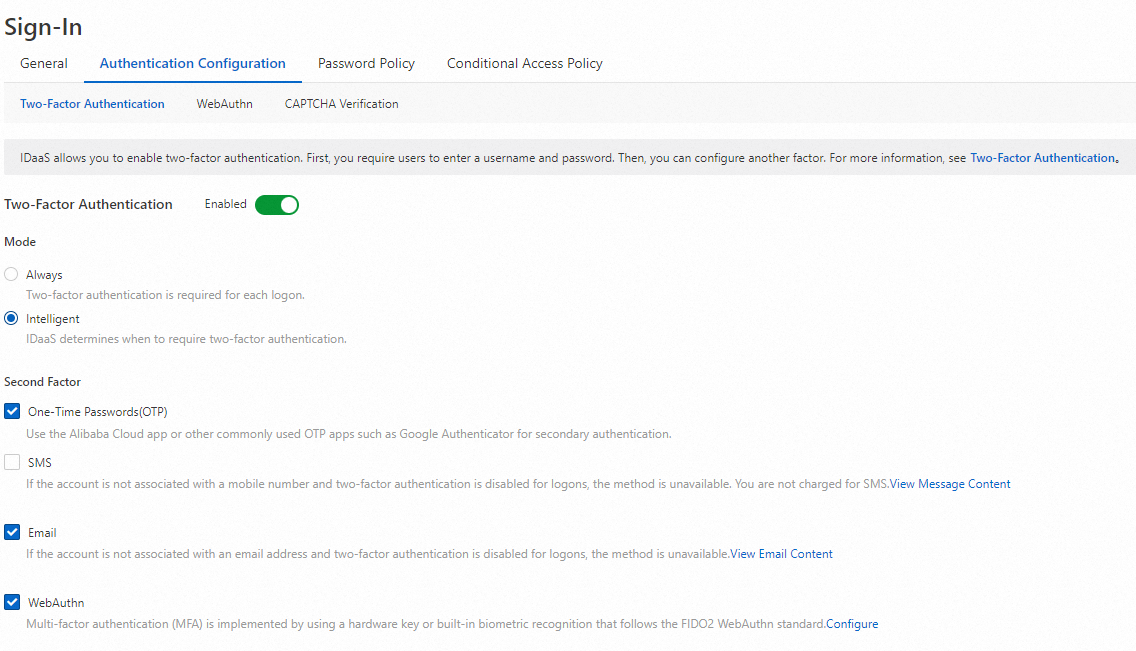This screenshot has height=651, width=1136.
Task: Click the Second Factor section heading
Action: (43, 382)
